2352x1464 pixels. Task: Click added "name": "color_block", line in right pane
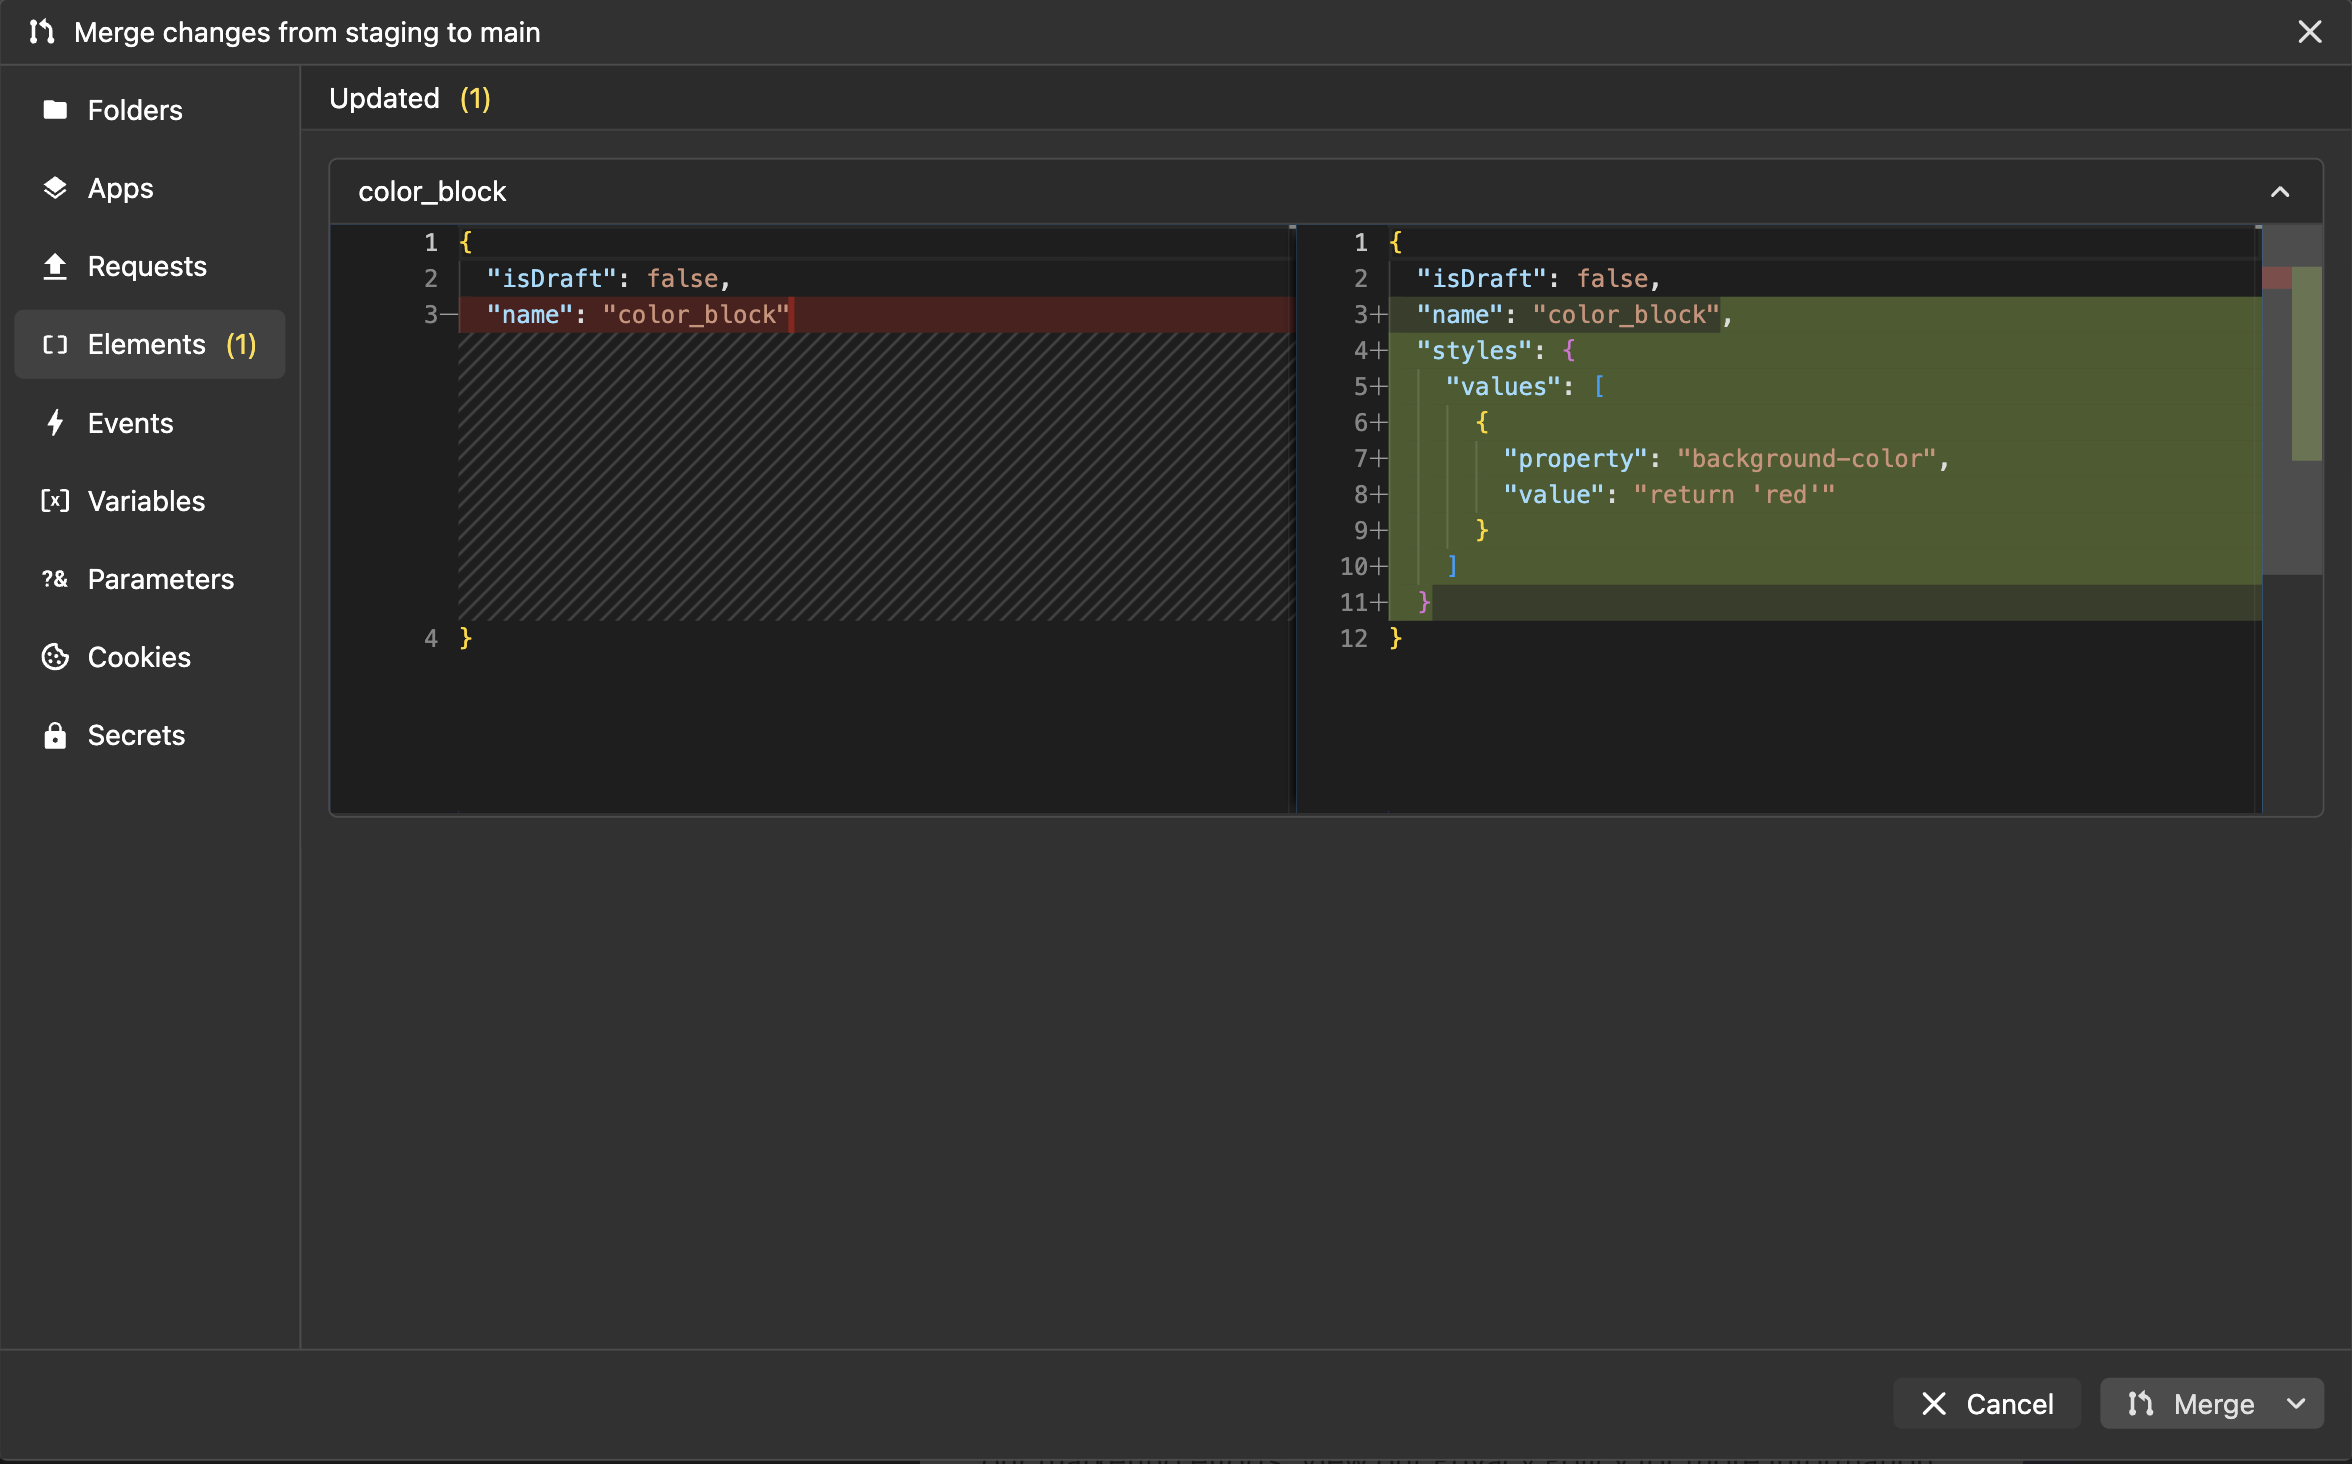click(1574, 315)
